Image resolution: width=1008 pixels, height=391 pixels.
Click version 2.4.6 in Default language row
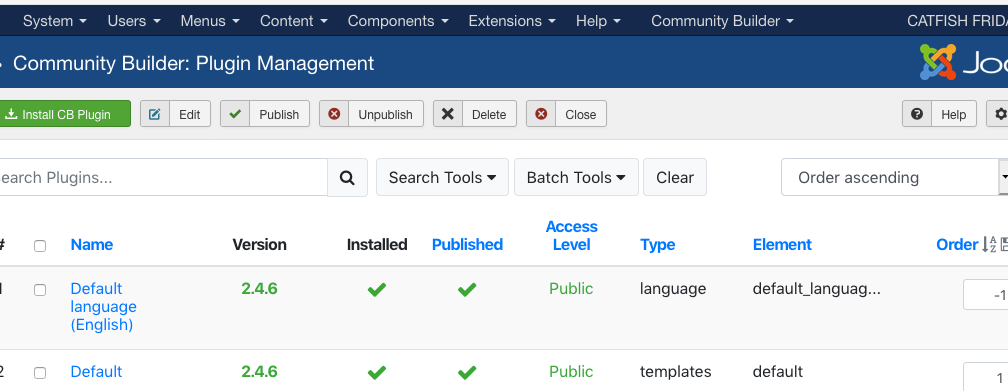click(259, 289)
